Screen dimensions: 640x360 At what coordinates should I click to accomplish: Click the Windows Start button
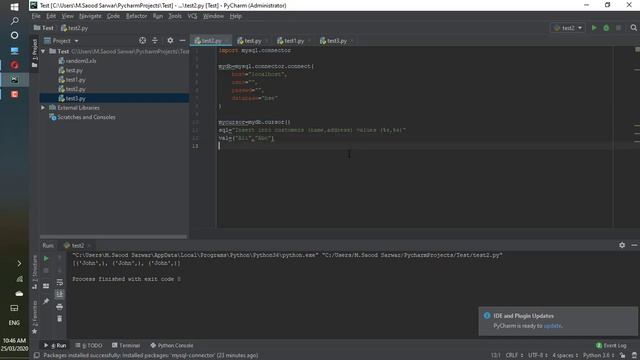click(14, 7)
